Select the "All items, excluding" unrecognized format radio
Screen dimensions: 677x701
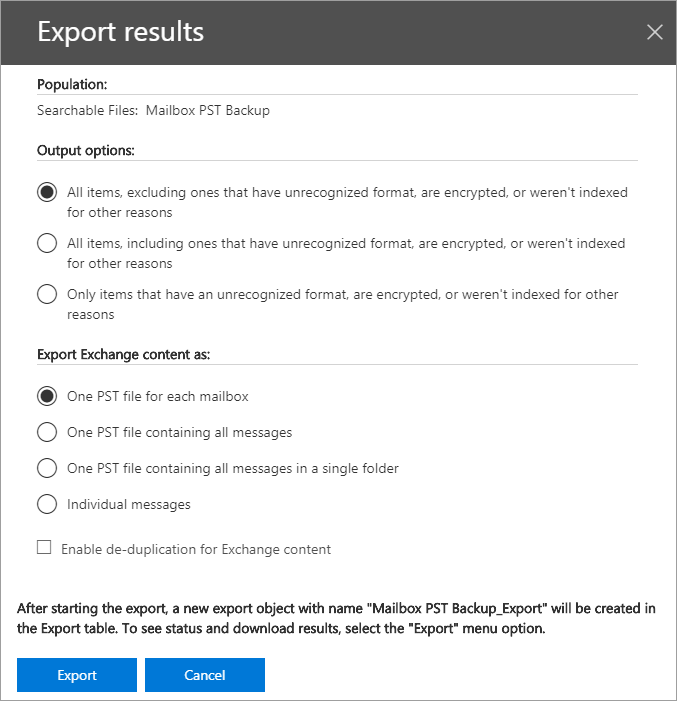[x=46, y=192]
